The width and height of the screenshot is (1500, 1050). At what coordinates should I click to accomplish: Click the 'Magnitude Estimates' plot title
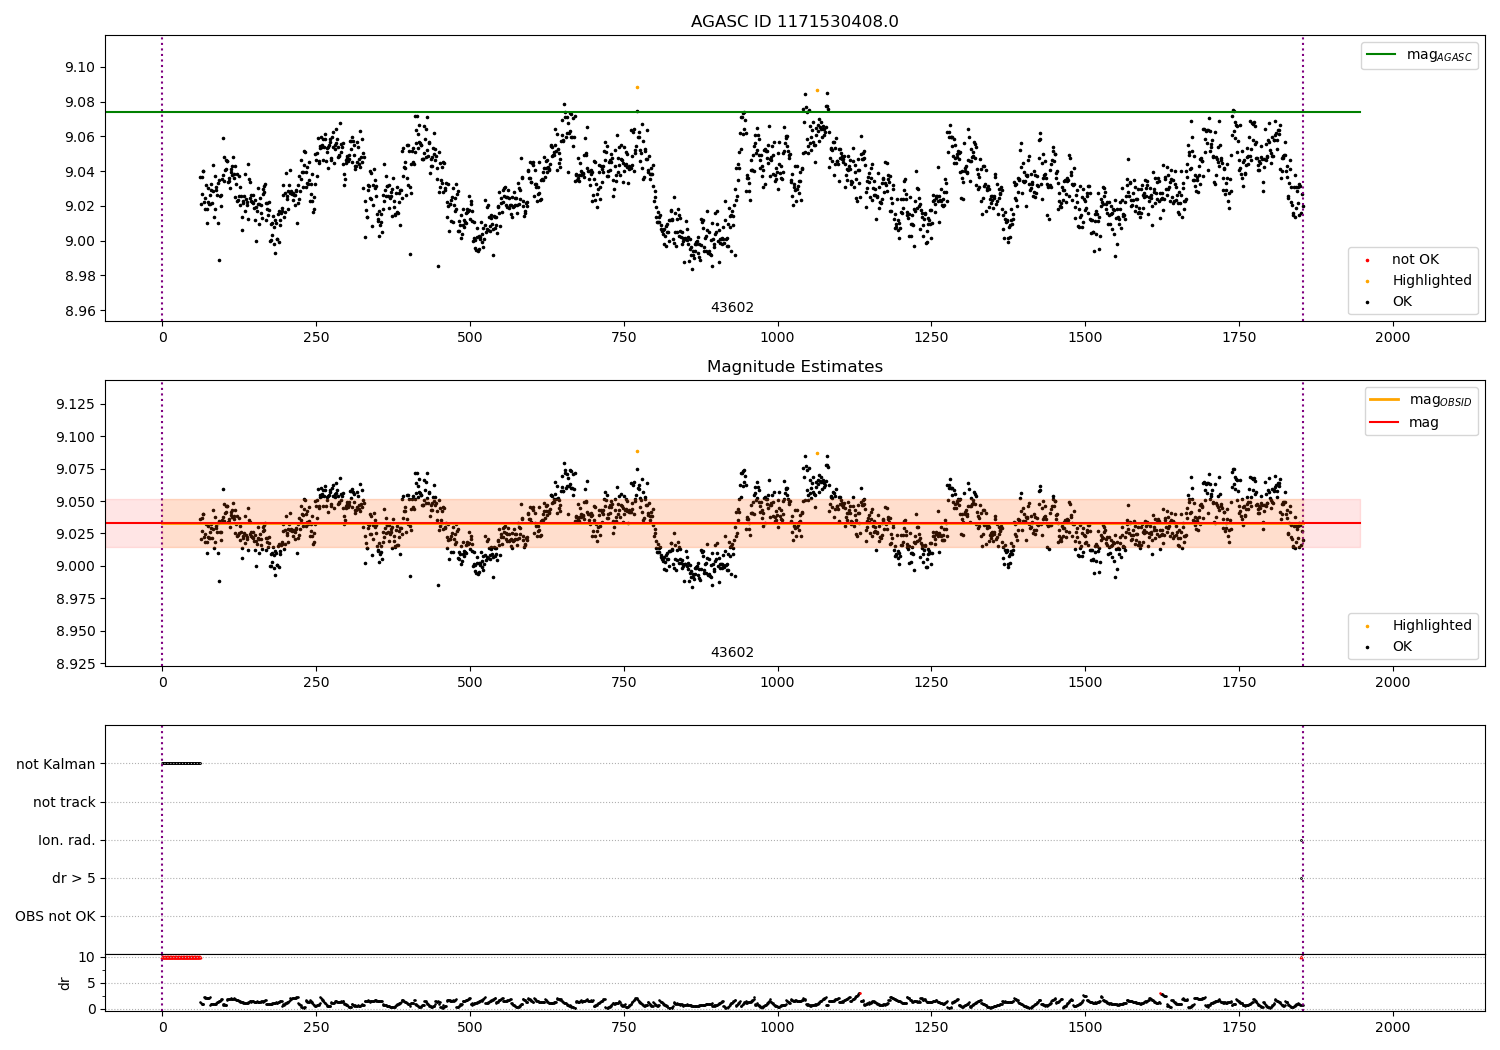pos(794,367)
